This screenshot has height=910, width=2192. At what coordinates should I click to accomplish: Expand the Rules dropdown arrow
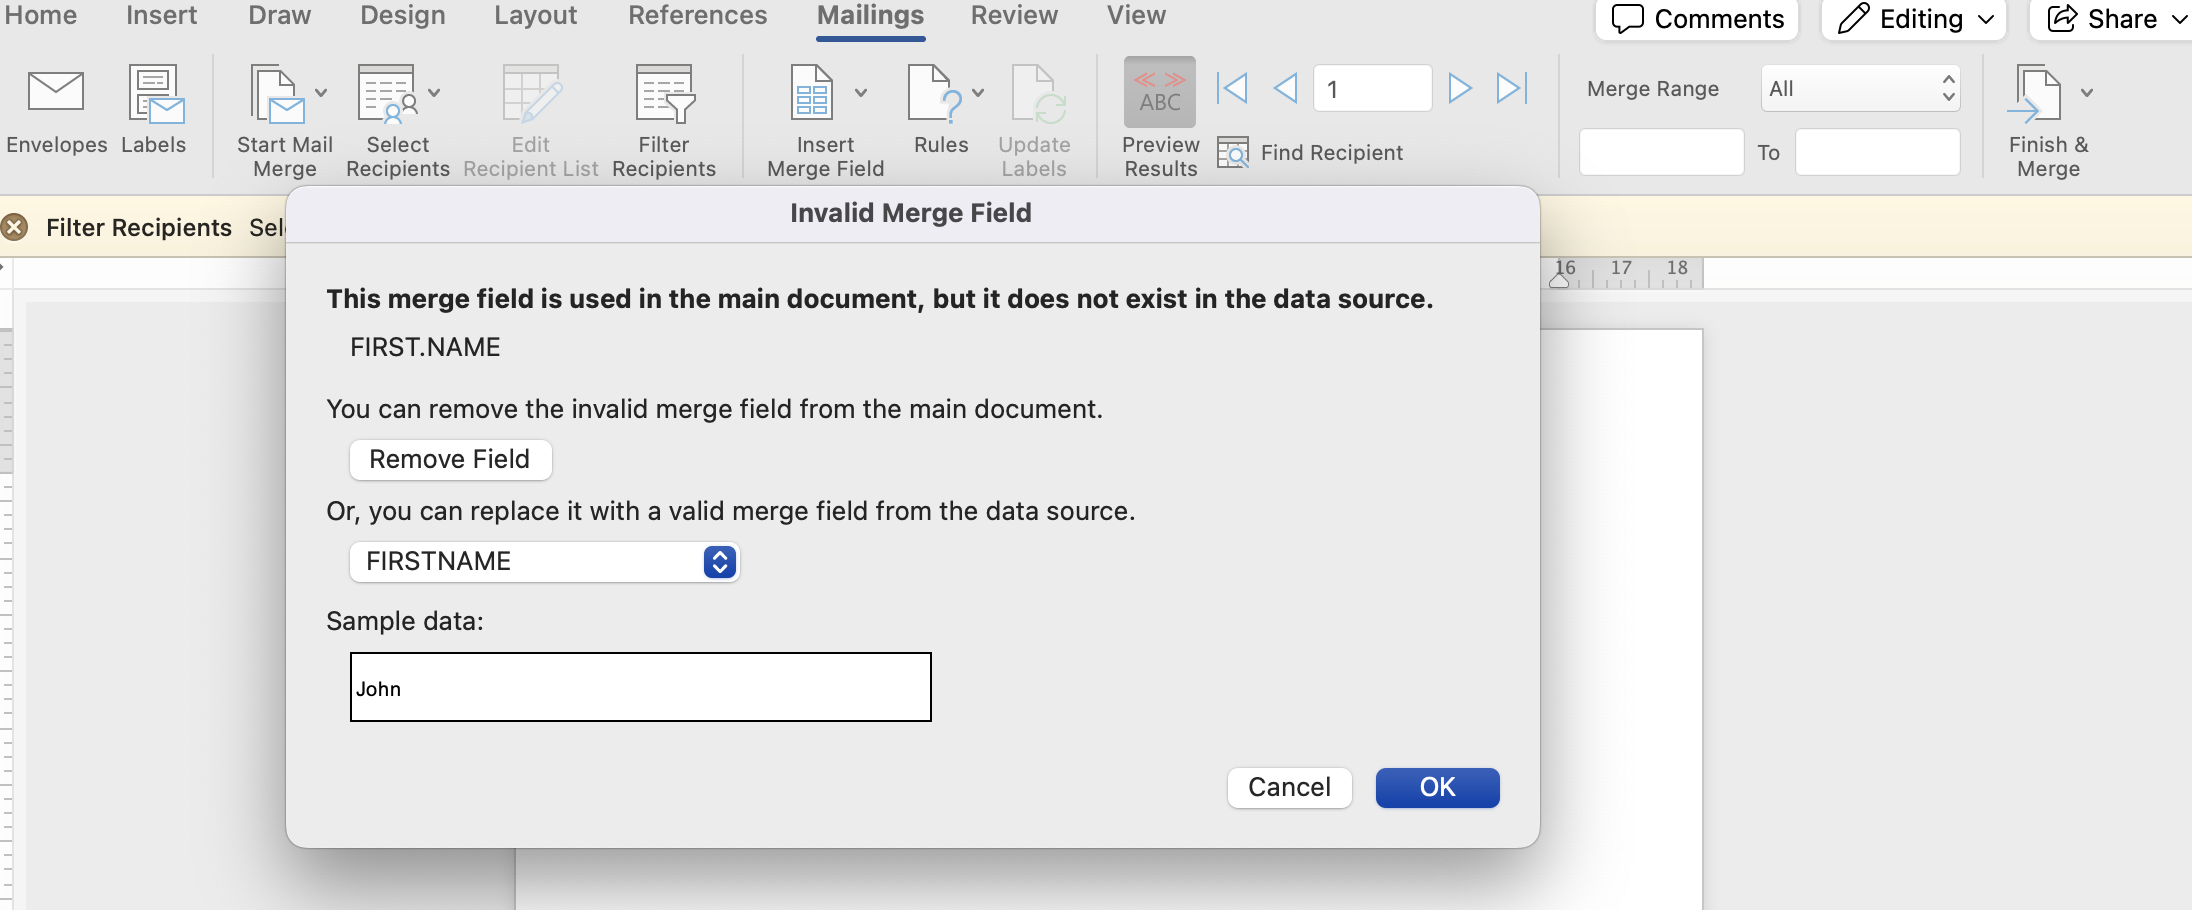(978, 93)
